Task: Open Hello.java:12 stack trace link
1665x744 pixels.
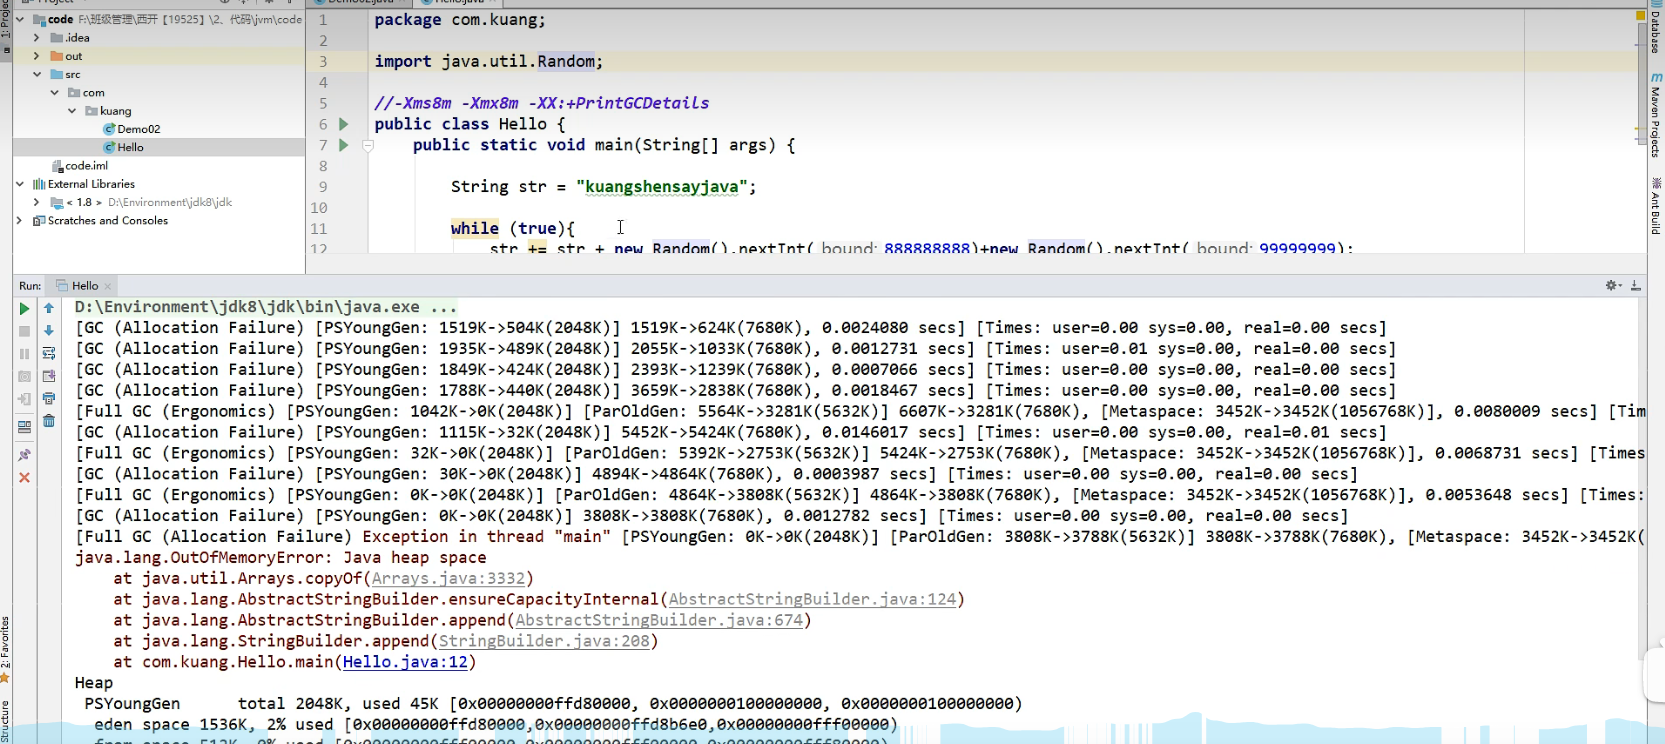Action: (x=405, y=662)
